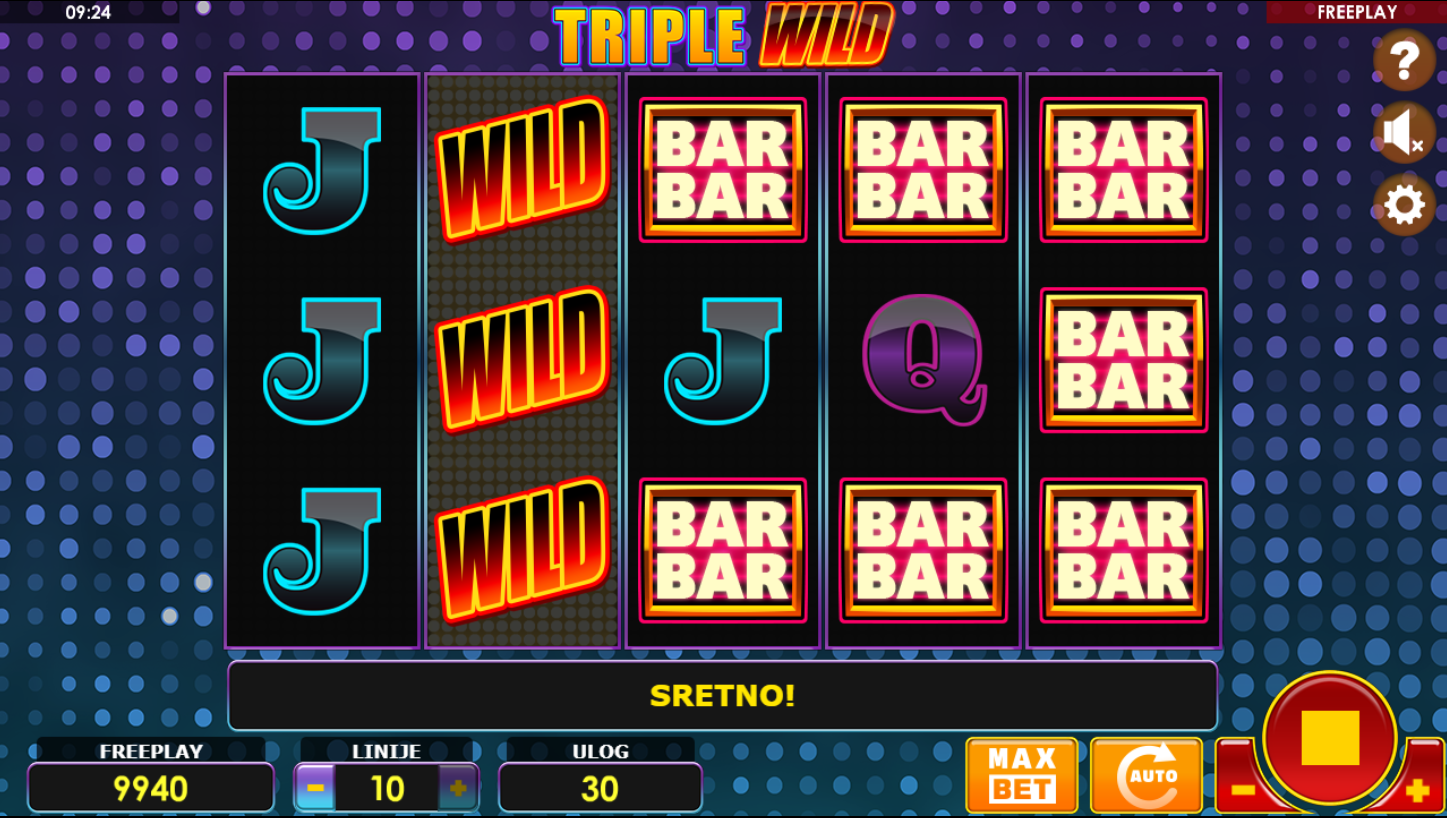Click the SRETNO! message bar
1447x818 pixels.
tap(722, 695)
